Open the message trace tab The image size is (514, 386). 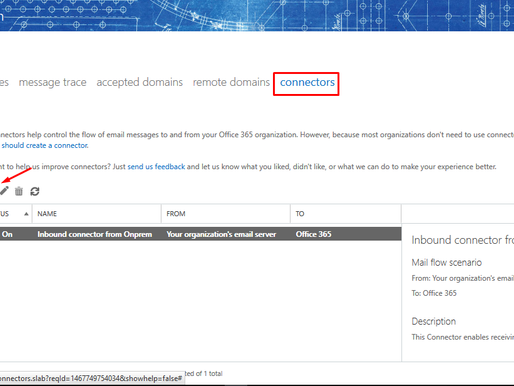point(53,82)
